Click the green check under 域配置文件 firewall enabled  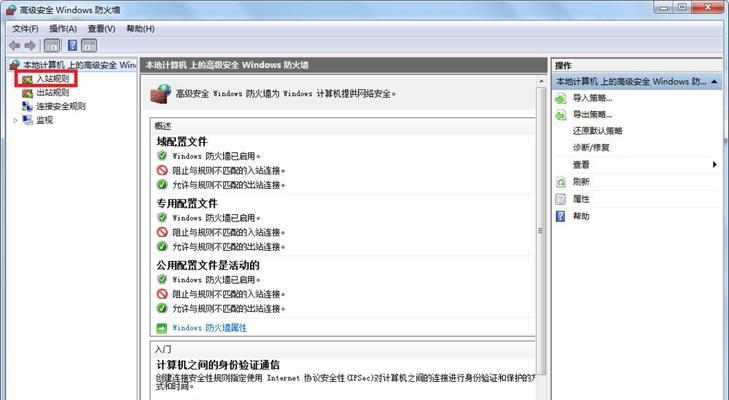[162, 156]
